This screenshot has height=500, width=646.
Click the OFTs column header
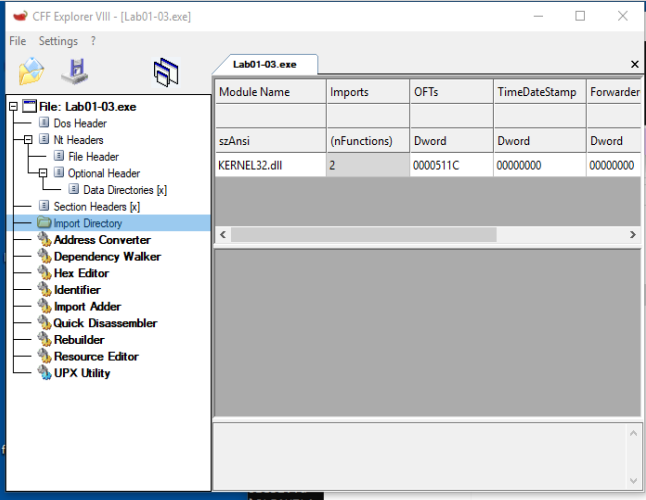point(452,91)
